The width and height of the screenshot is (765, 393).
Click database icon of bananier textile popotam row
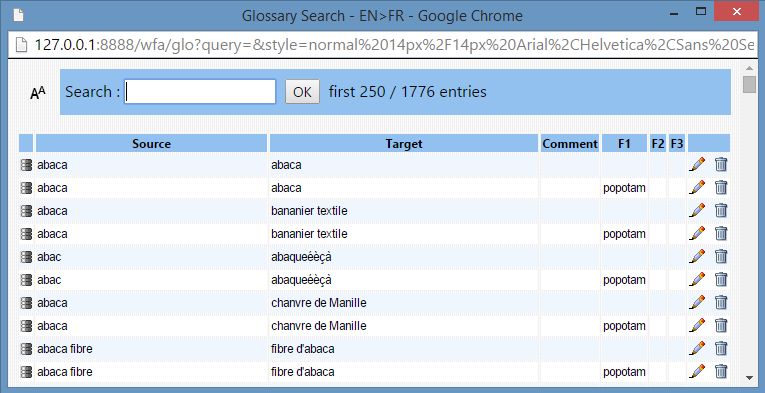(26, 234)
